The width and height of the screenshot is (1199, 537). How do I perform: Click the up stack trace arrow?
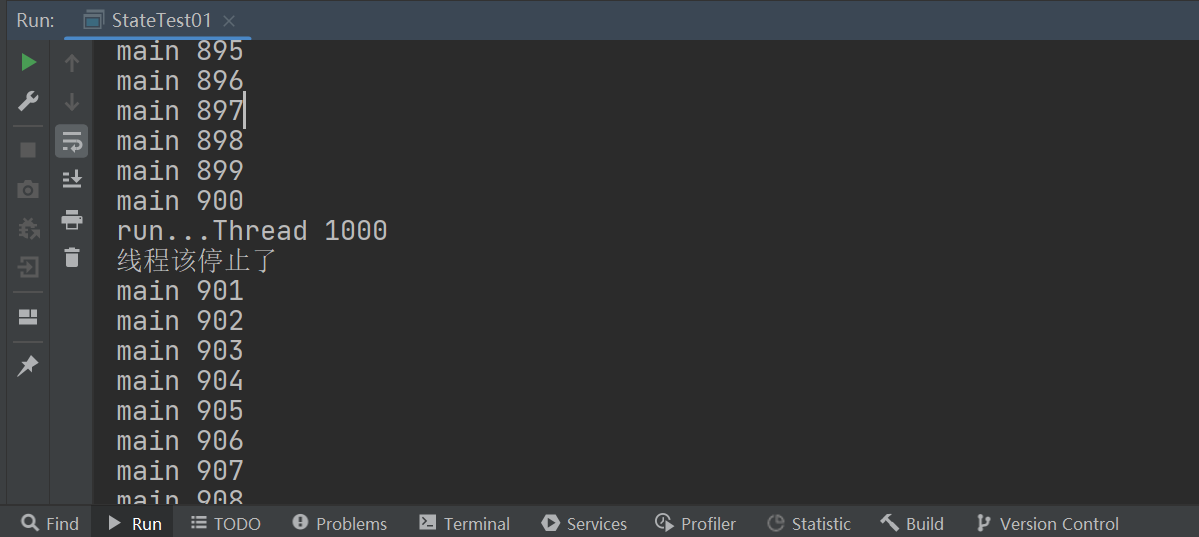click(71, 63)
